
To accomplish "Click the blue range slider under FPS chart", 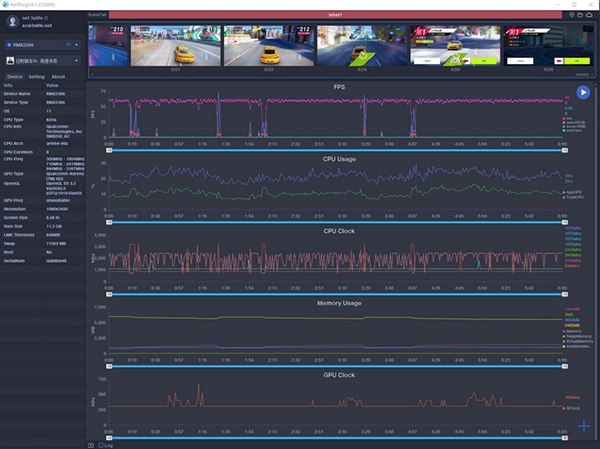I will [x=340, y=149].
